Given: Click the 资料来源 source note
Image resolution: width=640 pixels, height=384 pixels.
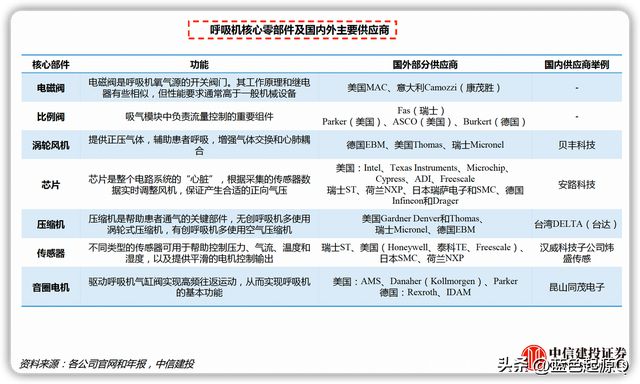Looking at the screenshot, I should pos(107,364).
